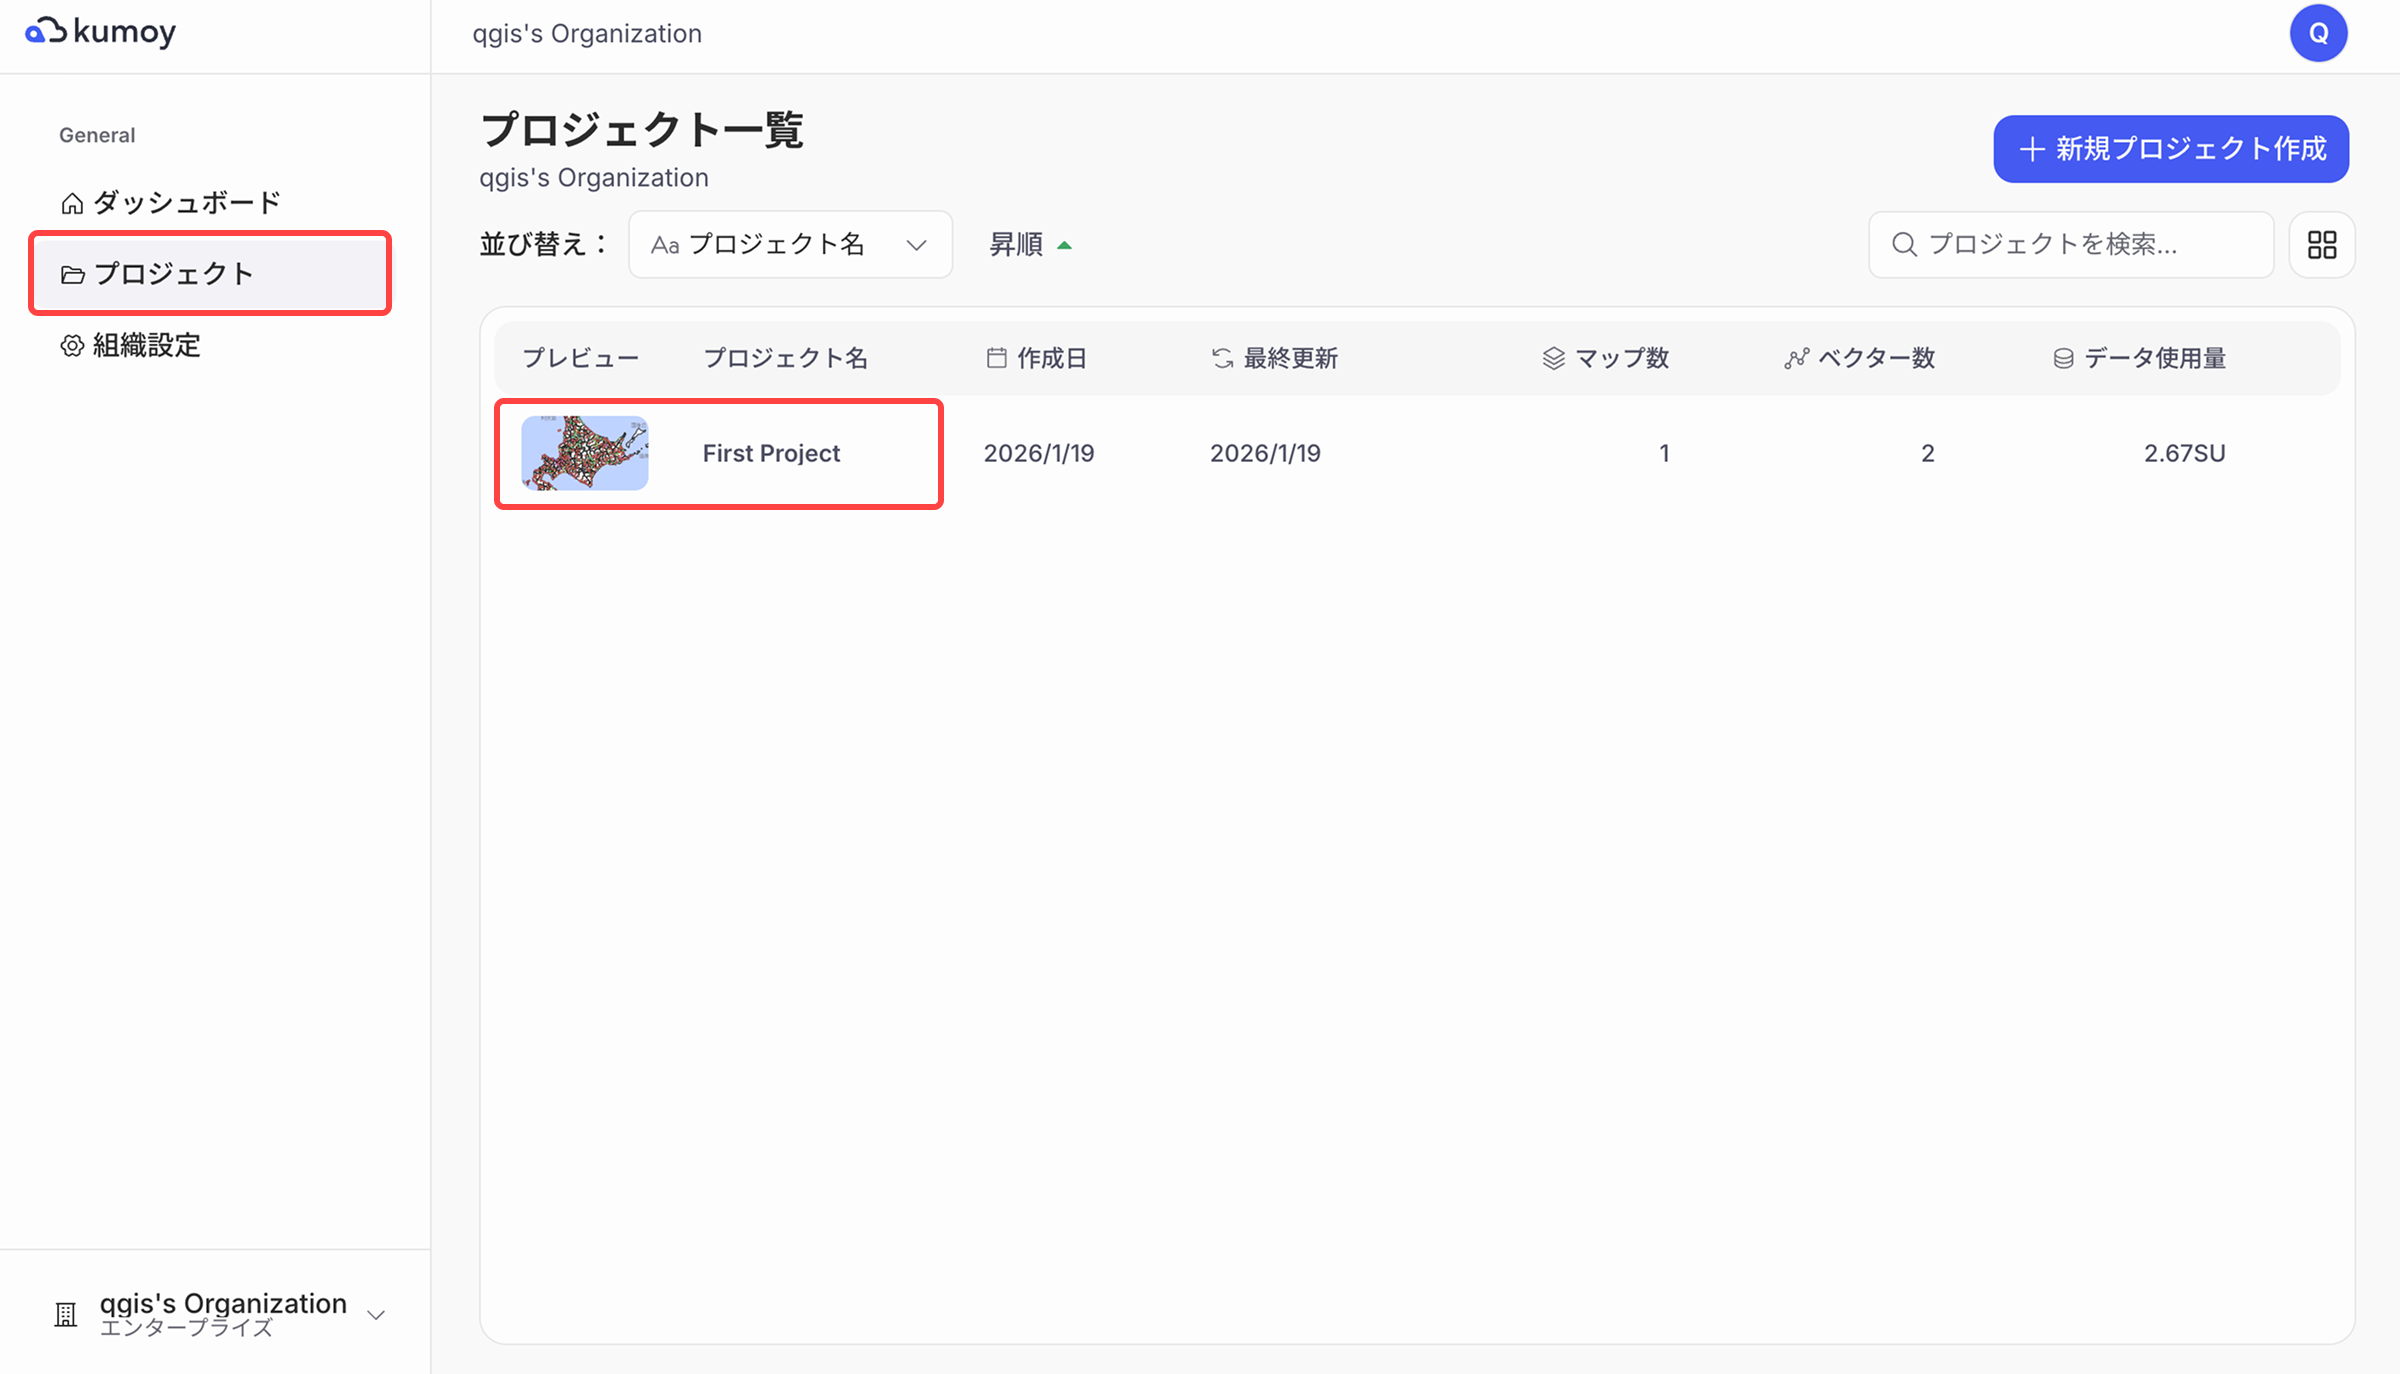Click the search magnifier icon
This screenshot has width=2400, height=1374.
[x=1904, y=245]
